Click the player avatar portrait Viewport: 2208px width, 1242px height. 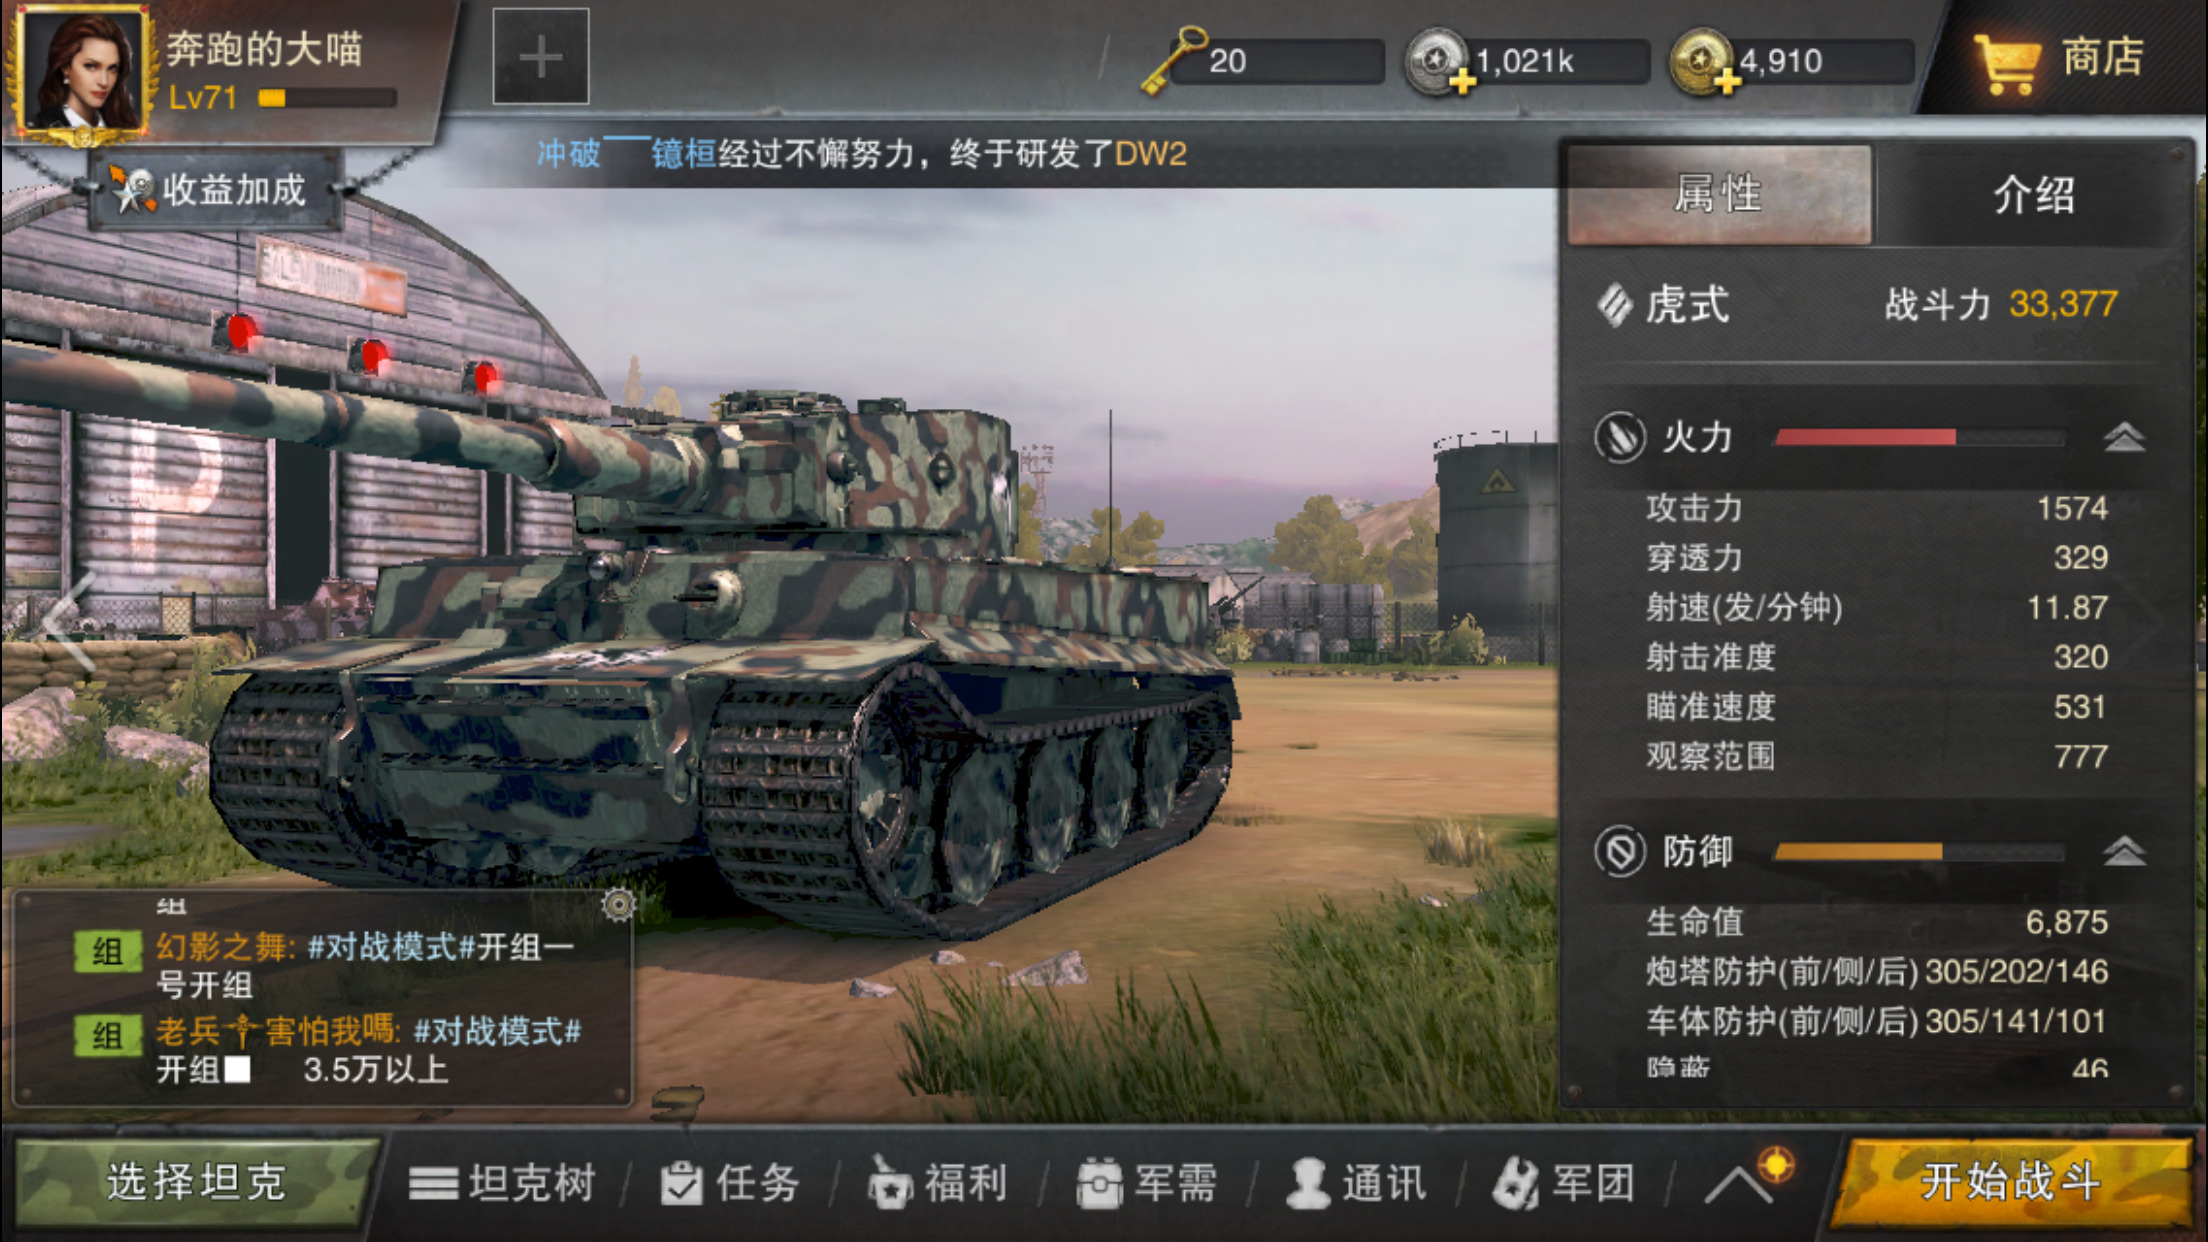(80, 70)
